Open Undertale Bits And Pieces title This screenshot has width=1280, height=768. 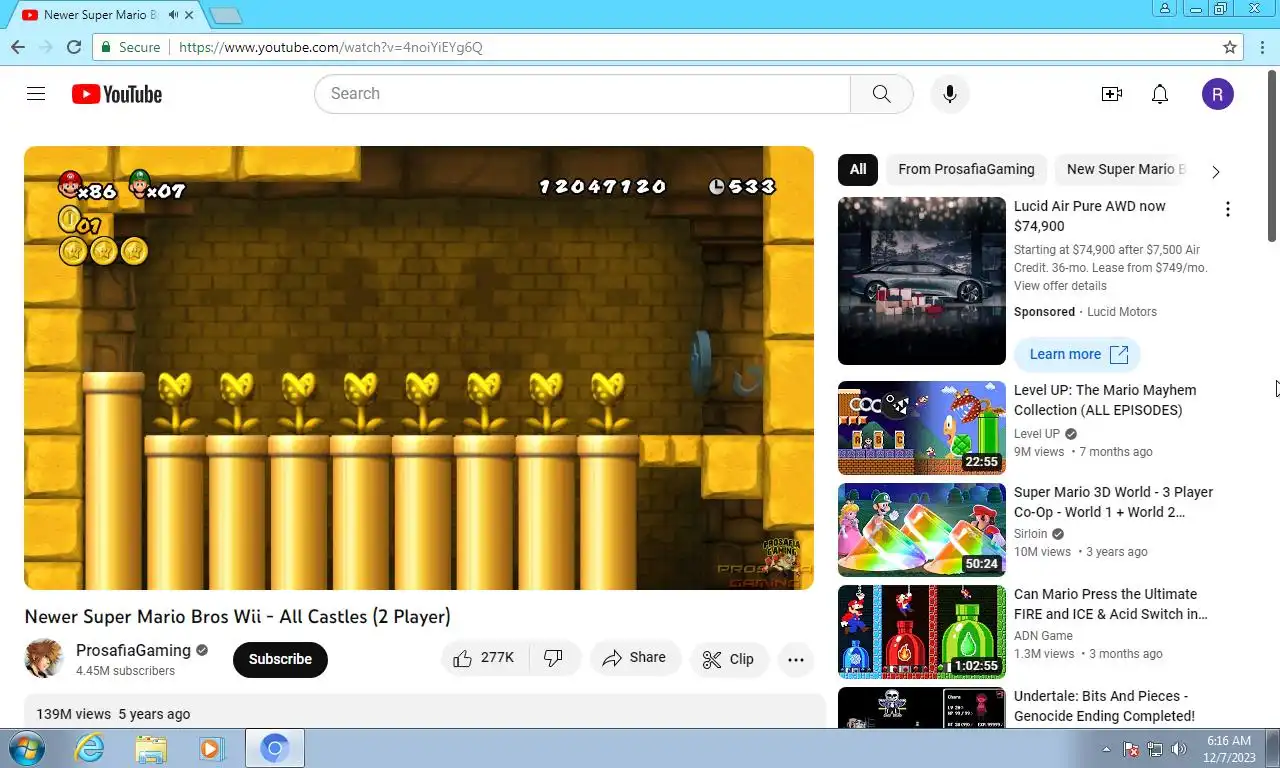(x=1104, y=706)
